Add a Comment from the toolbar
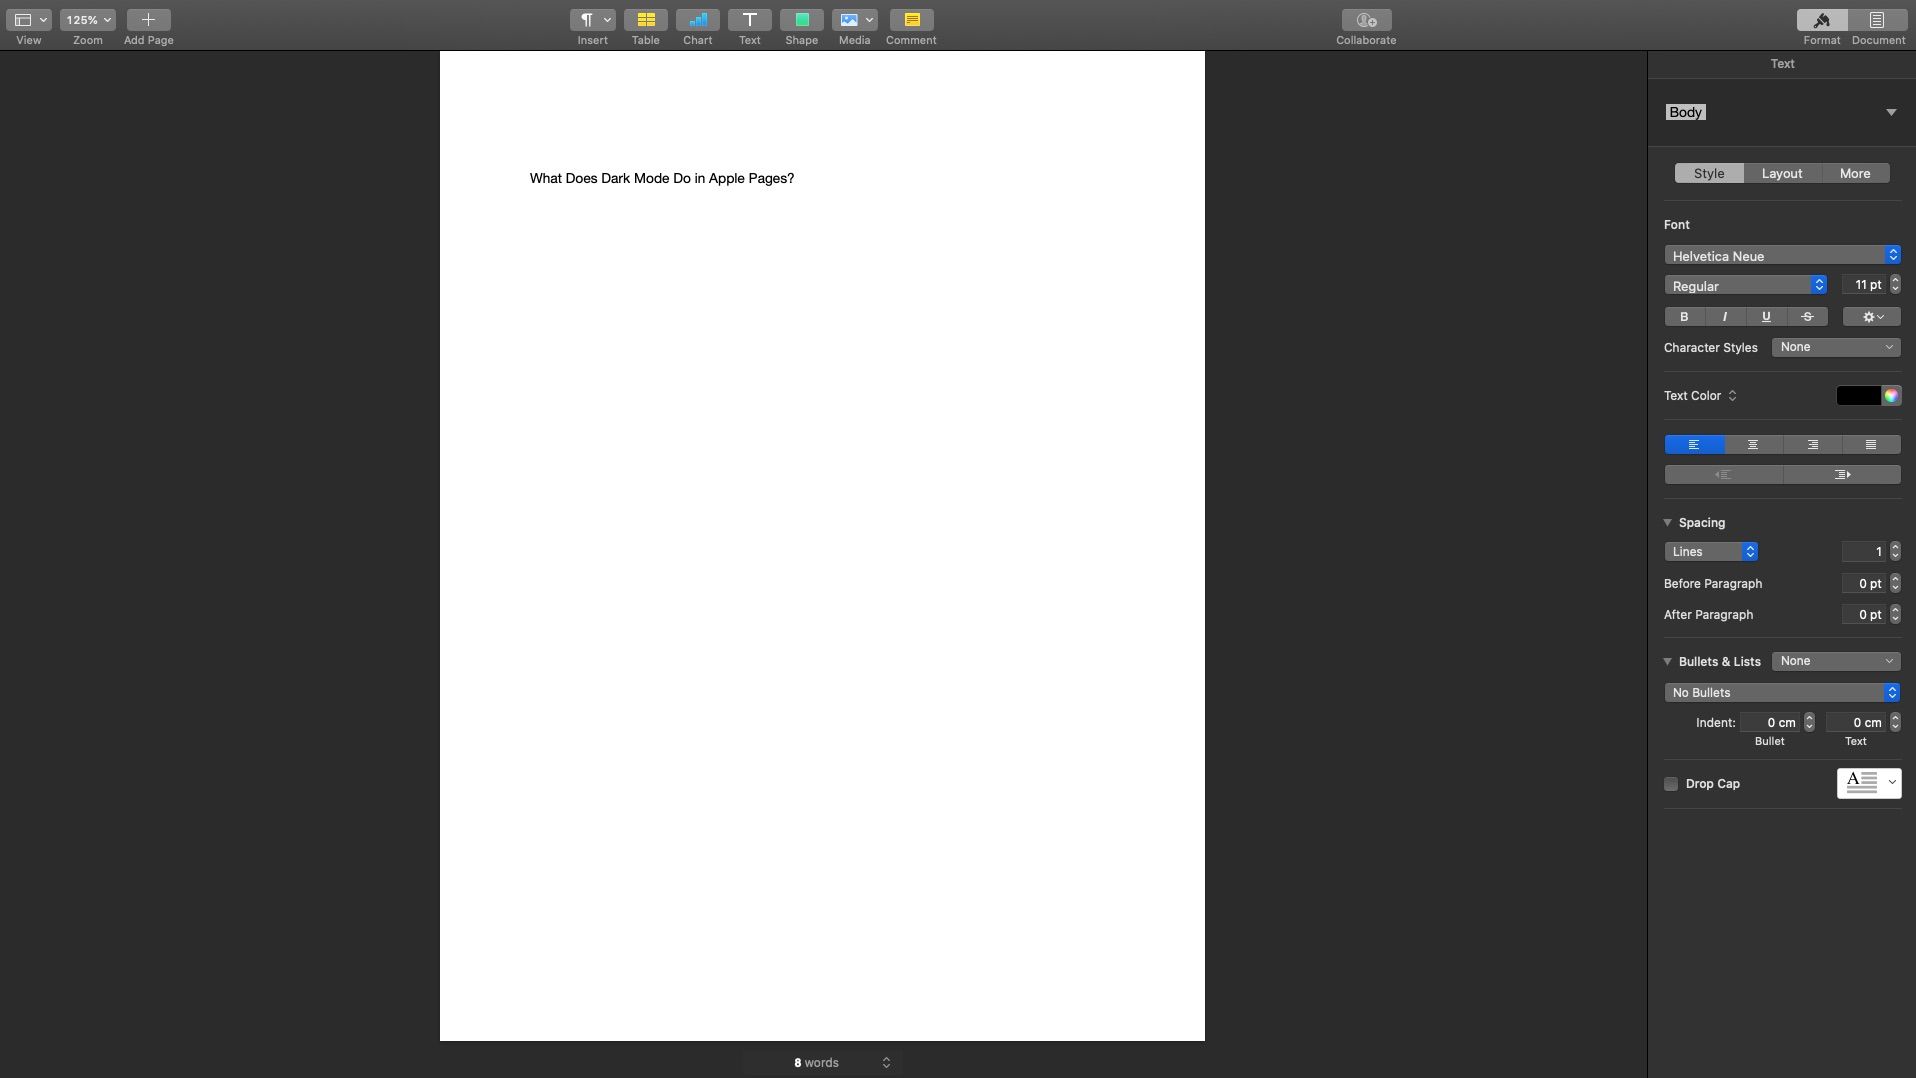 pos(912,20)
